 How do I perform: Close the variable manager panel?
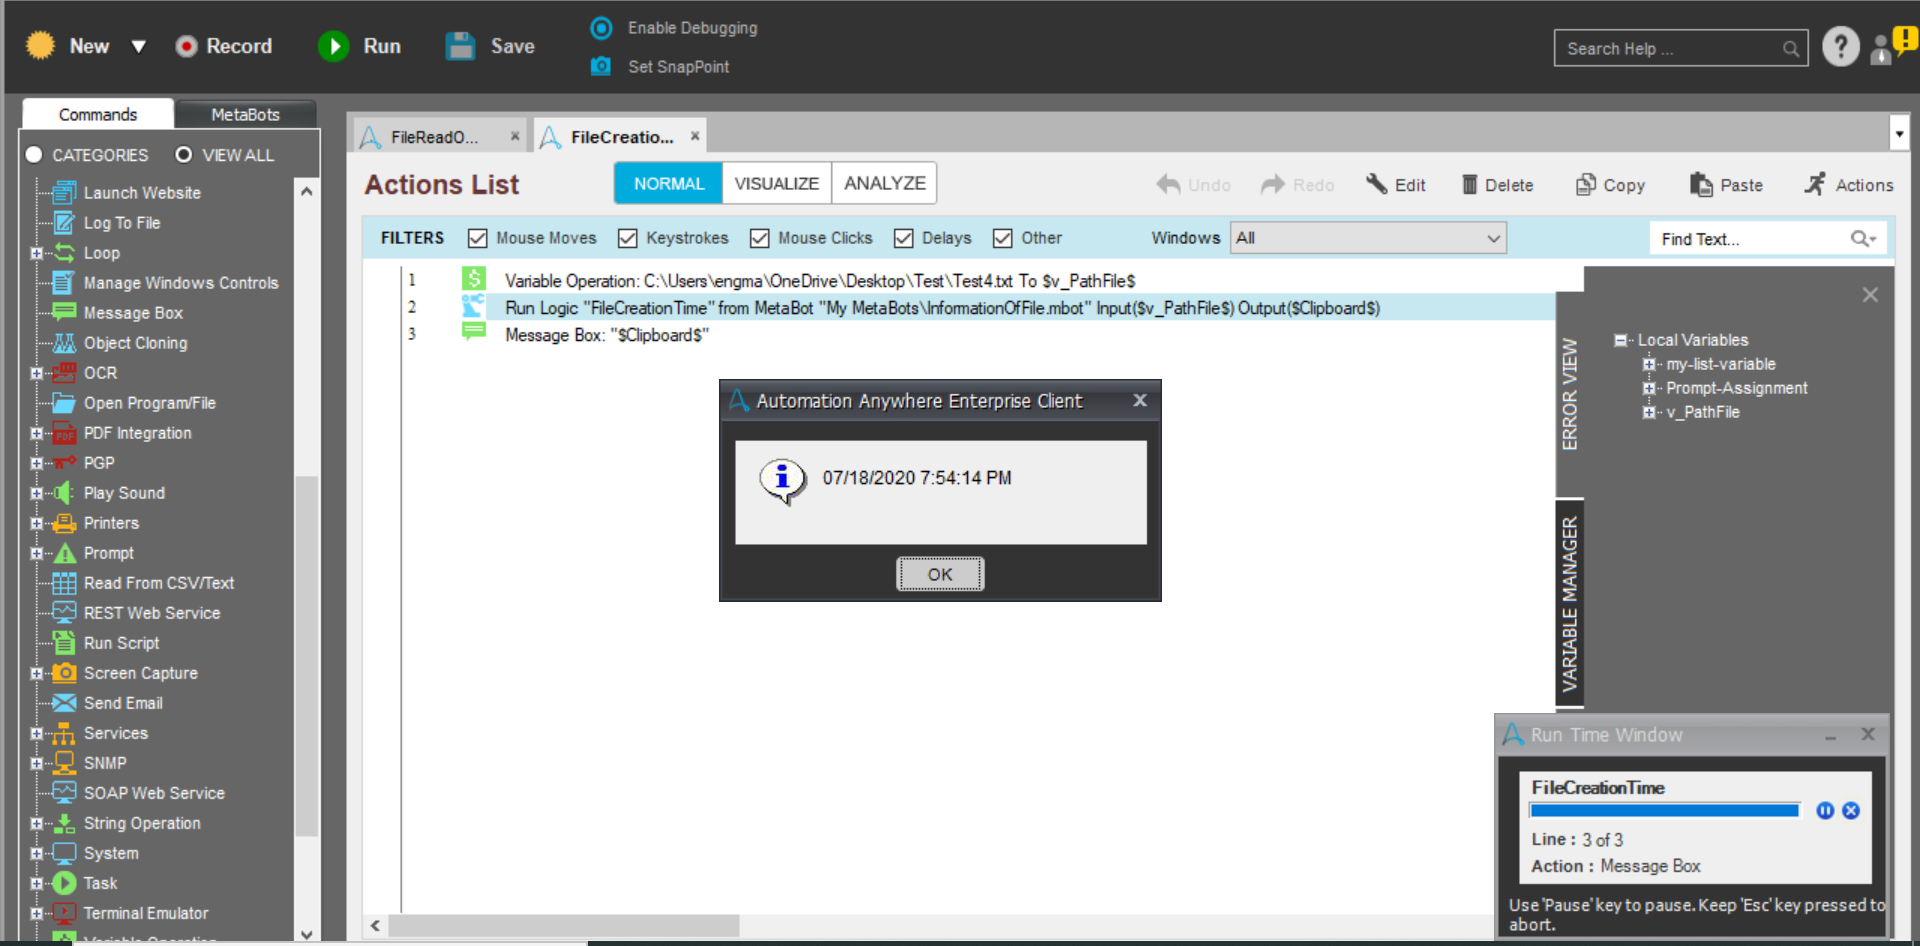coord(1870,295)
